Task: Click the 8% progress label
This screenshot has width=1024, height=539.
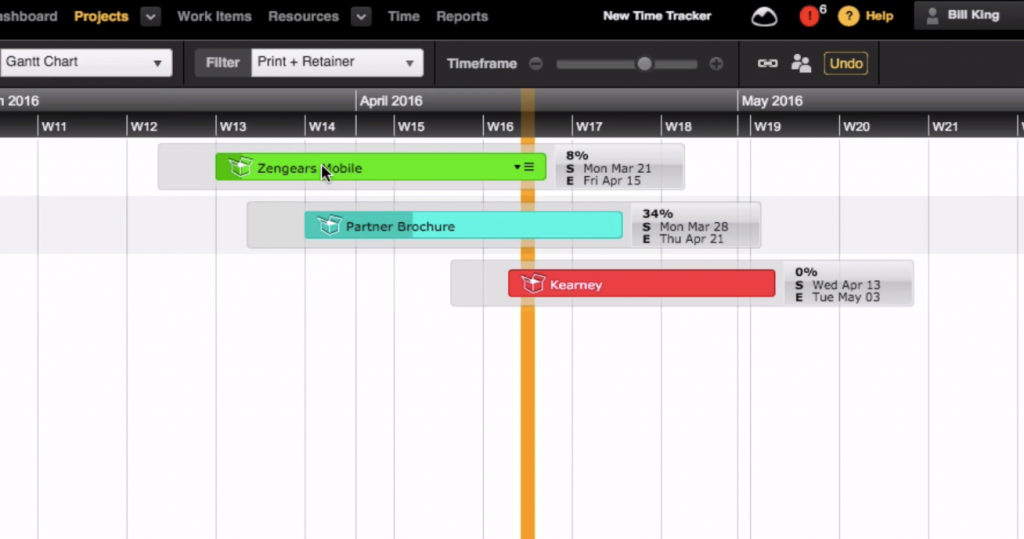Action: [x=577, y=155]
